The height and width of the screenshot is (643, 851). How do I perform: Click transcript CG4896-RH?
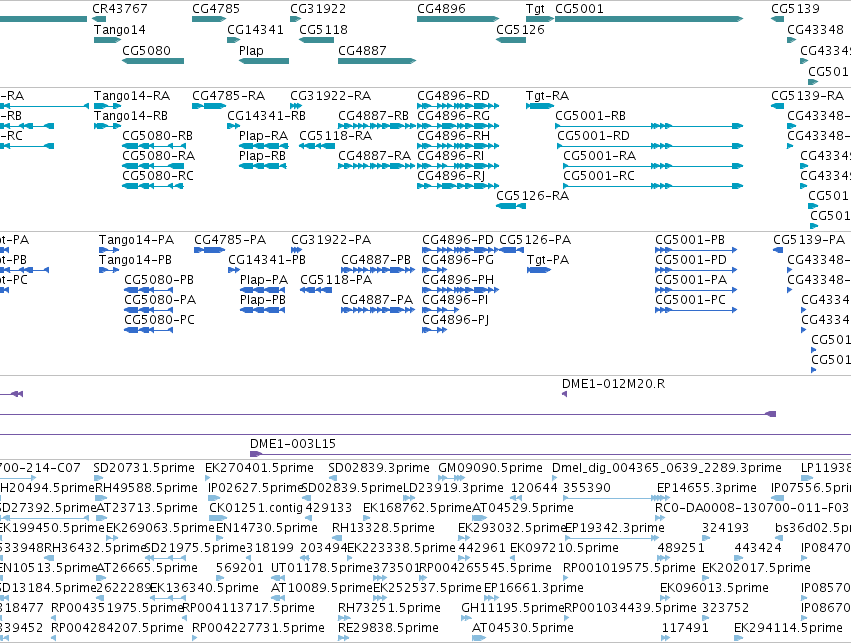[458, 147]
